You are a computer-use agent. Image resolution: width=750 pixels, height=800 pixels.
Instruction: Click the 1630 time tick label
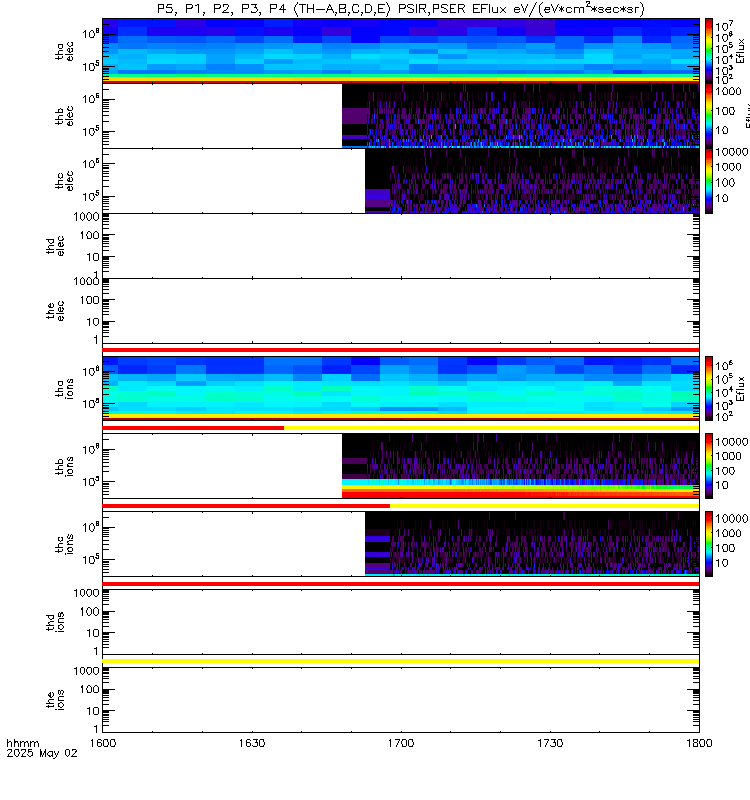point(252,743)
